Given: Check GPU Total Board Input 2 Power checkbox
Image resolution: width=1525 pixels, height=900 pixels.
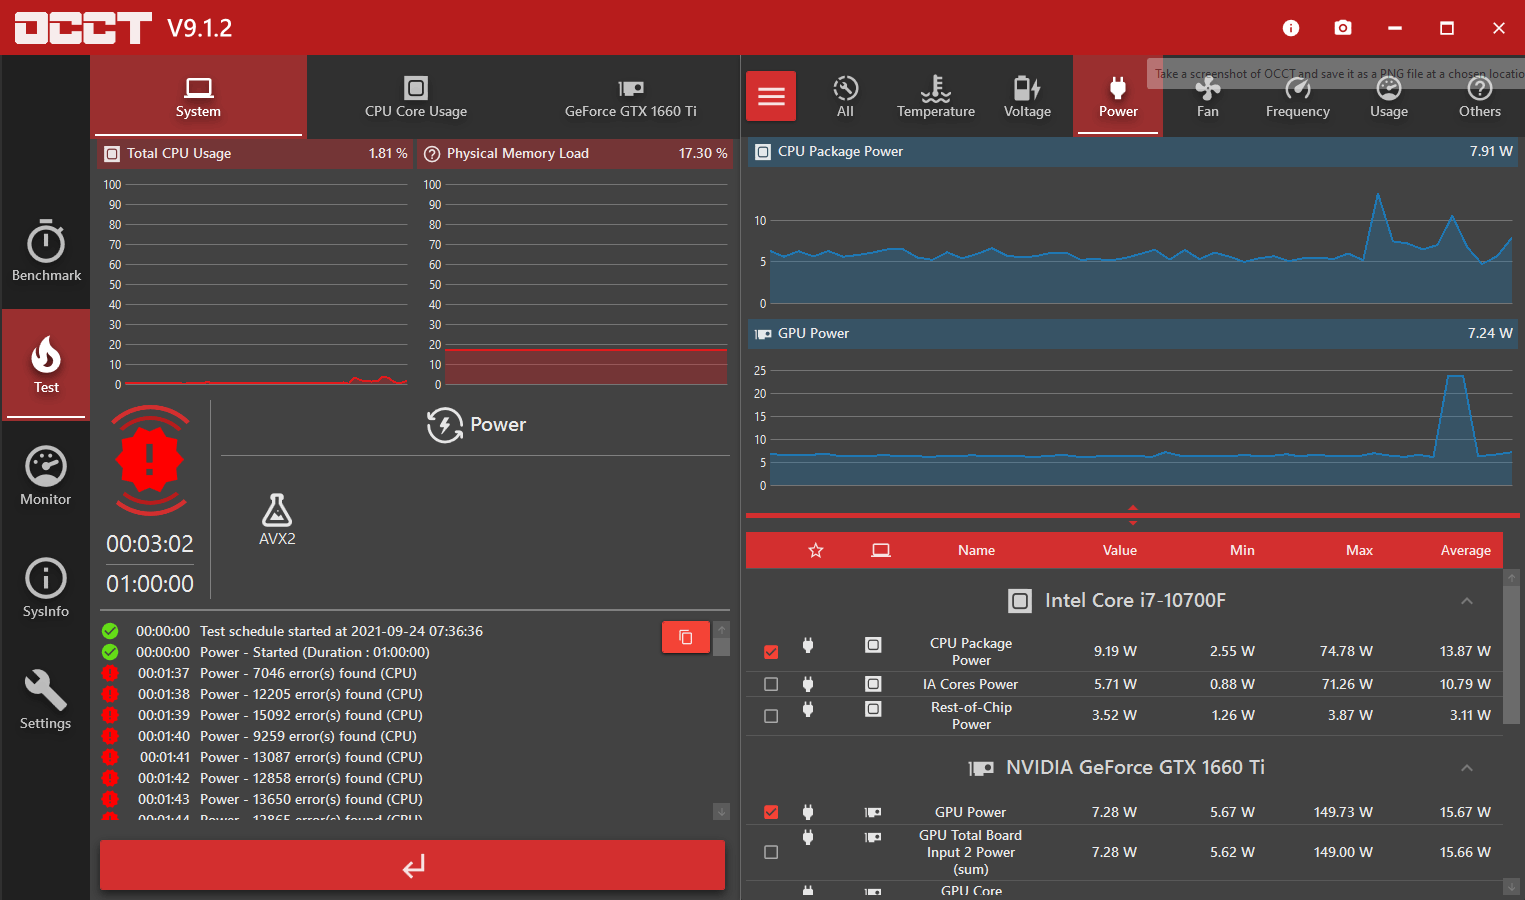Looking at the screenshot, I should (x=771, y=852).
